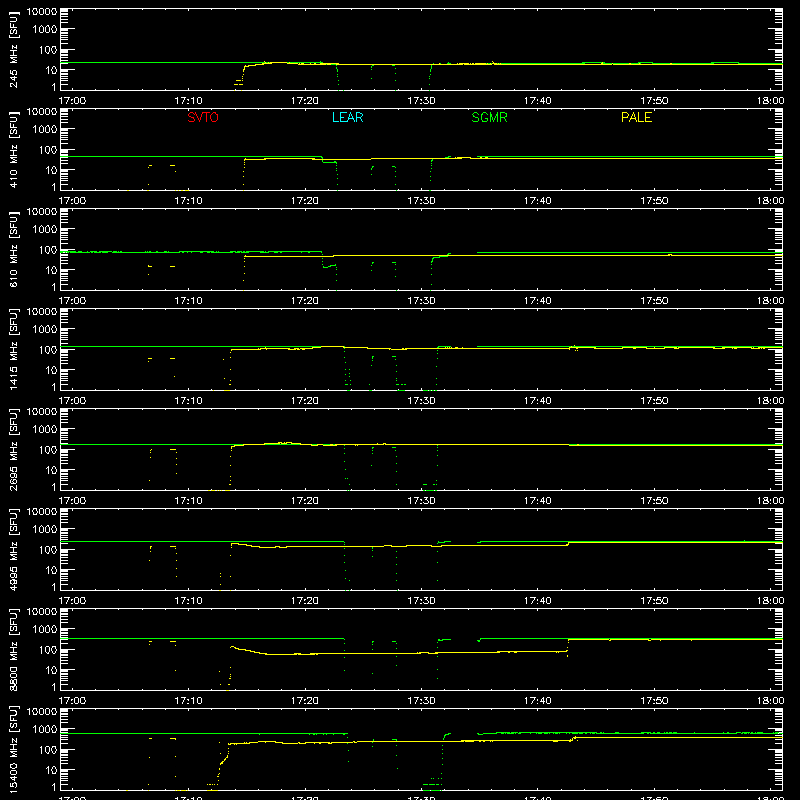Click the 10000 y-tick of the 245 MHz plot

(42, 12)
